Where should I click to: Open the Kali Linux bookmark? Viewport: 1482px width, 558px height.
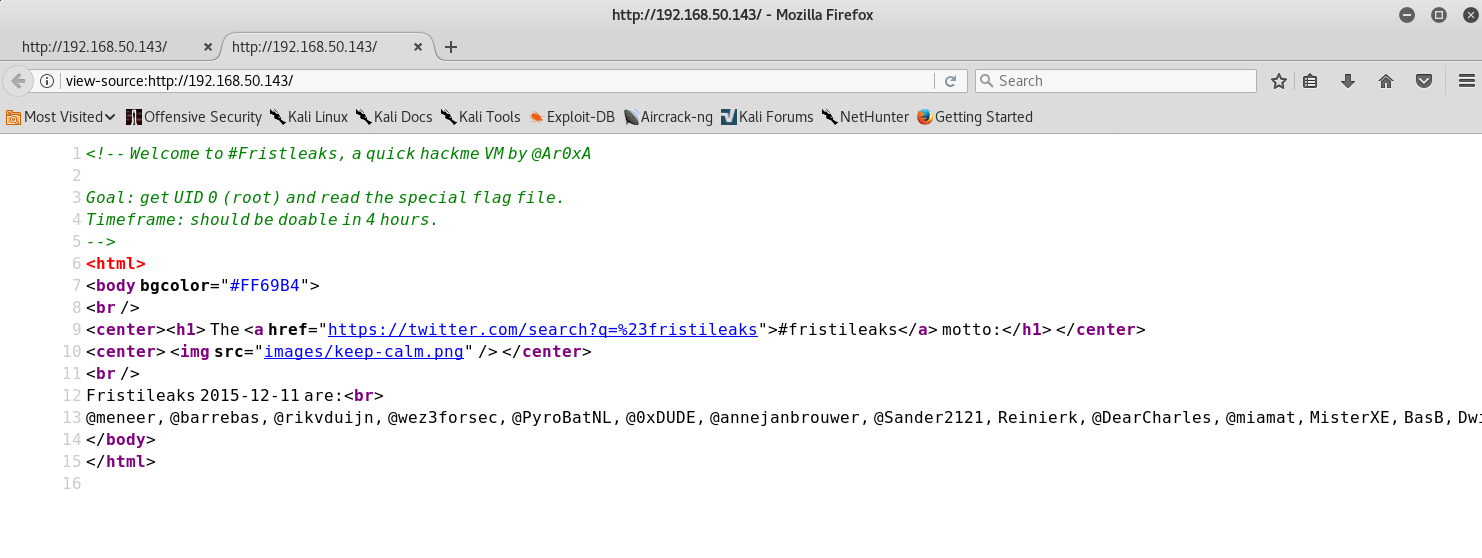[x=308, y=117]
